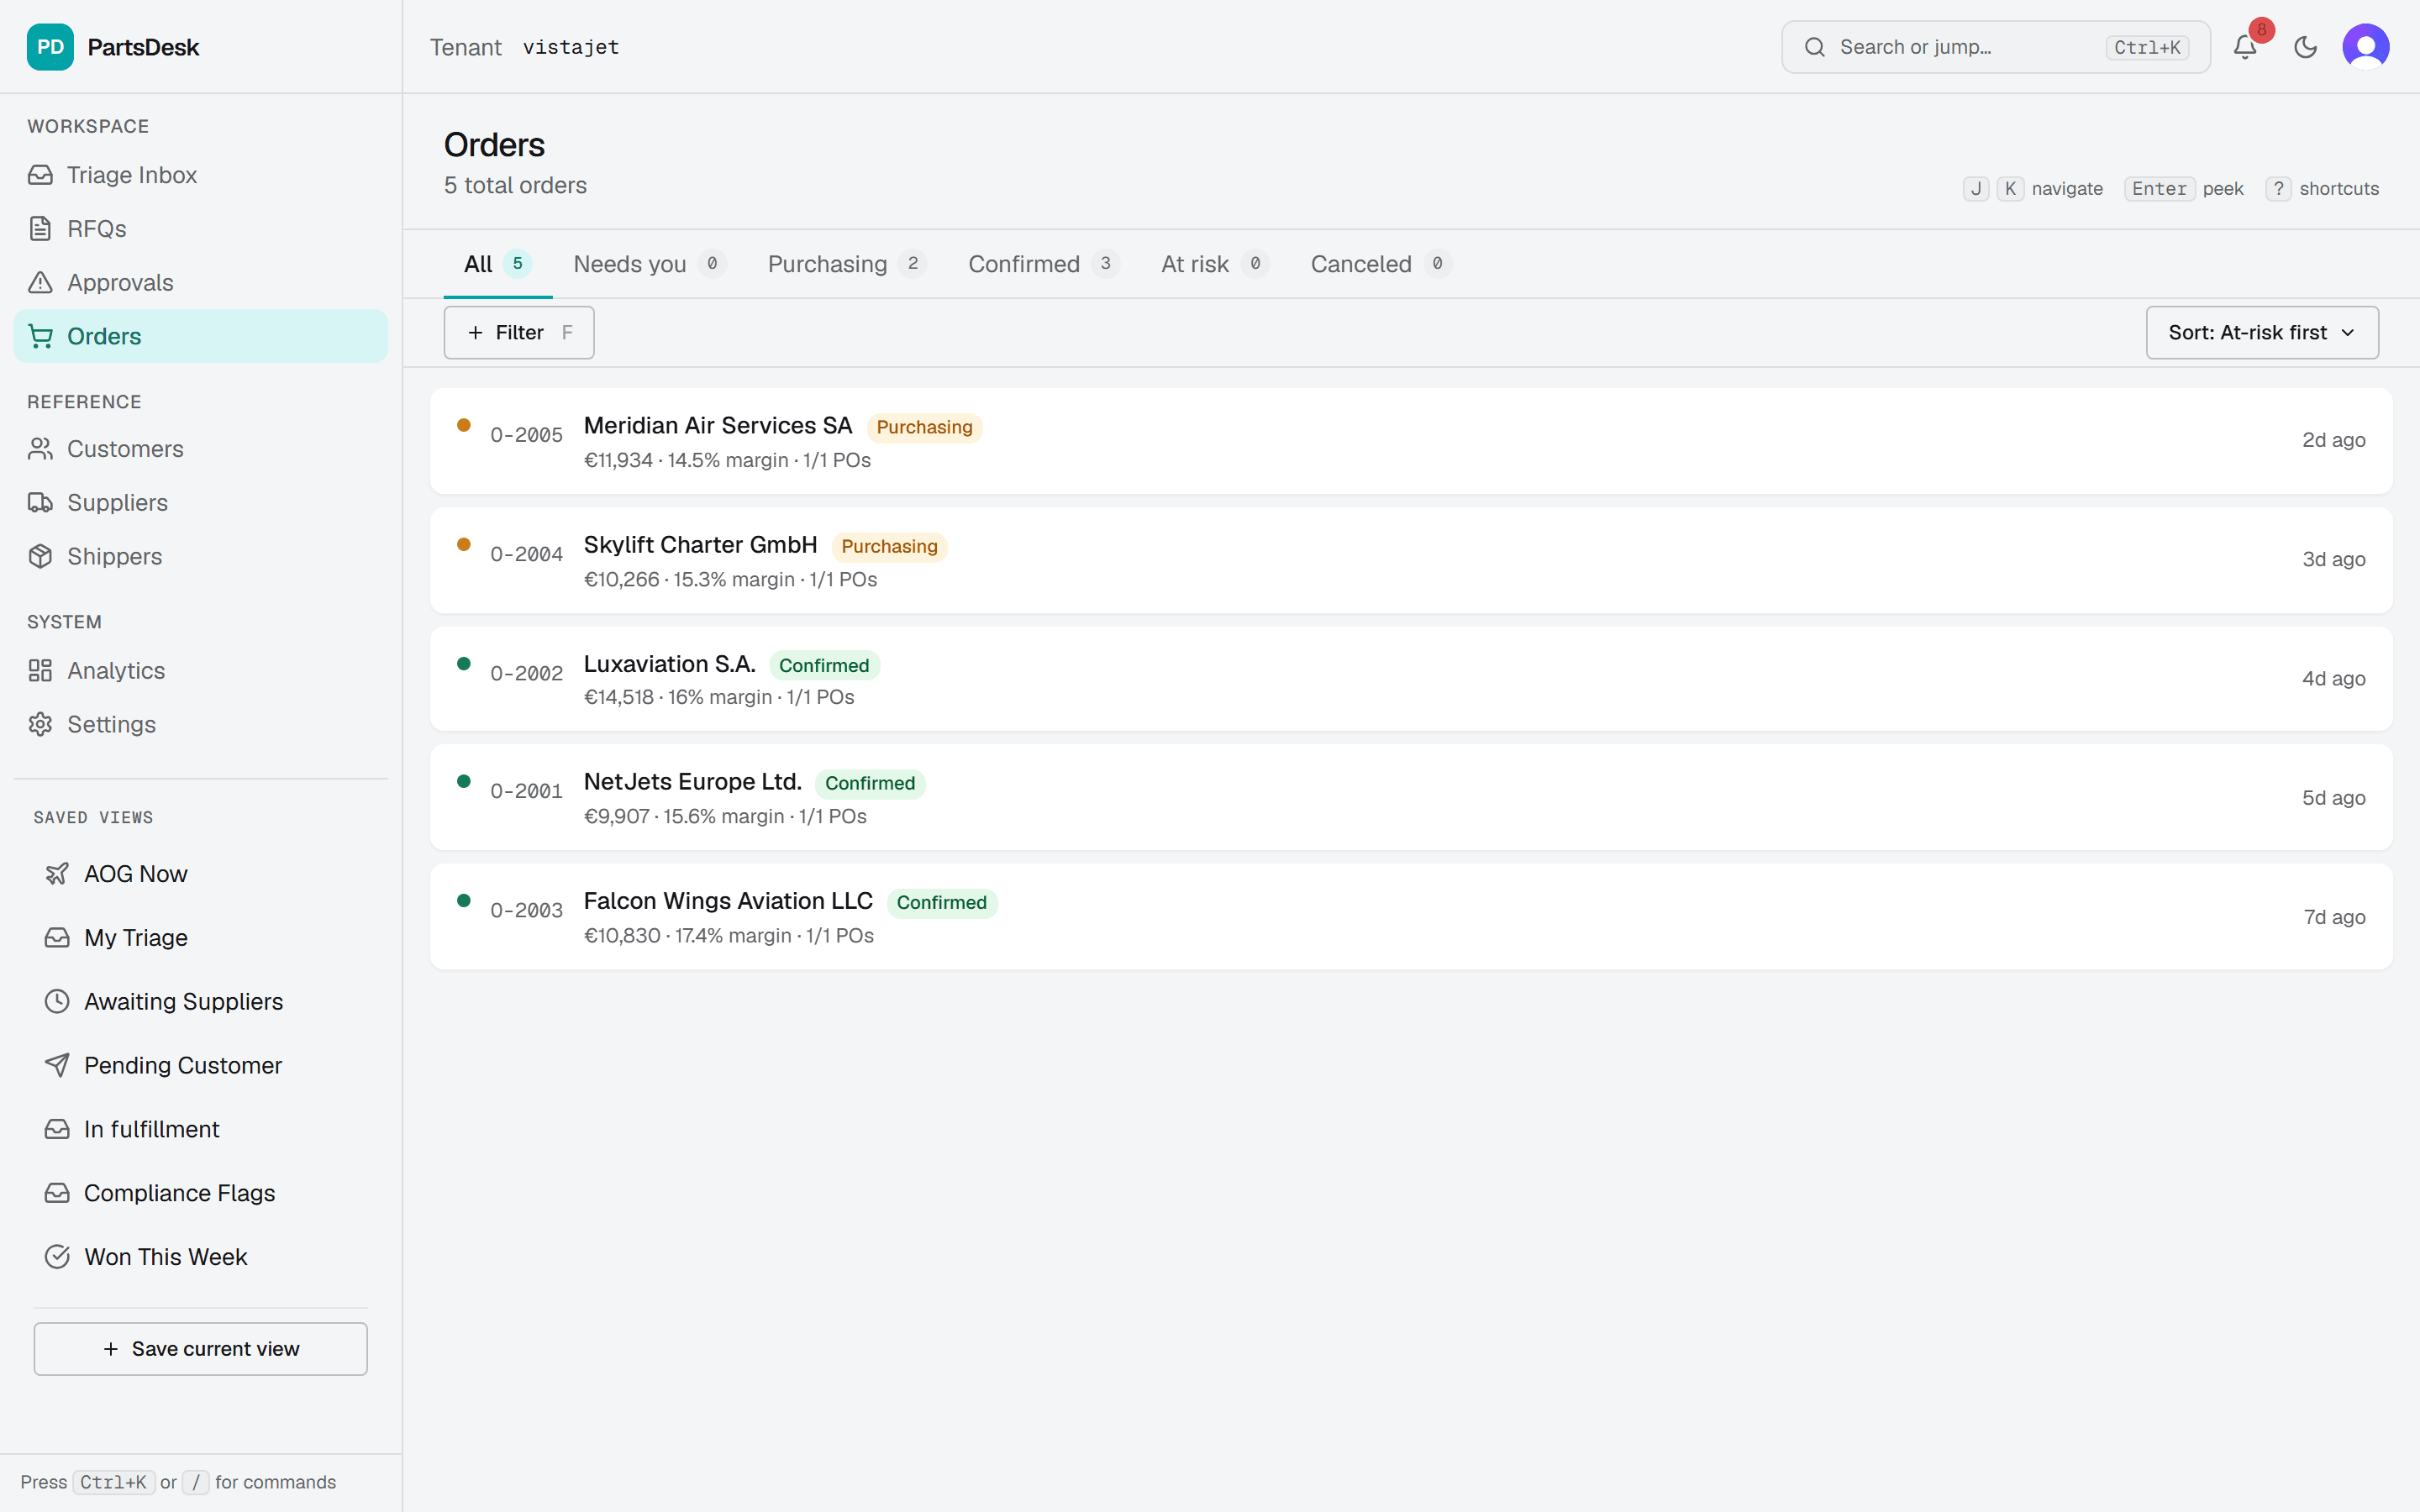Select Orders cart icon in sidebar

pyautogui.click(x=40, y=336)
